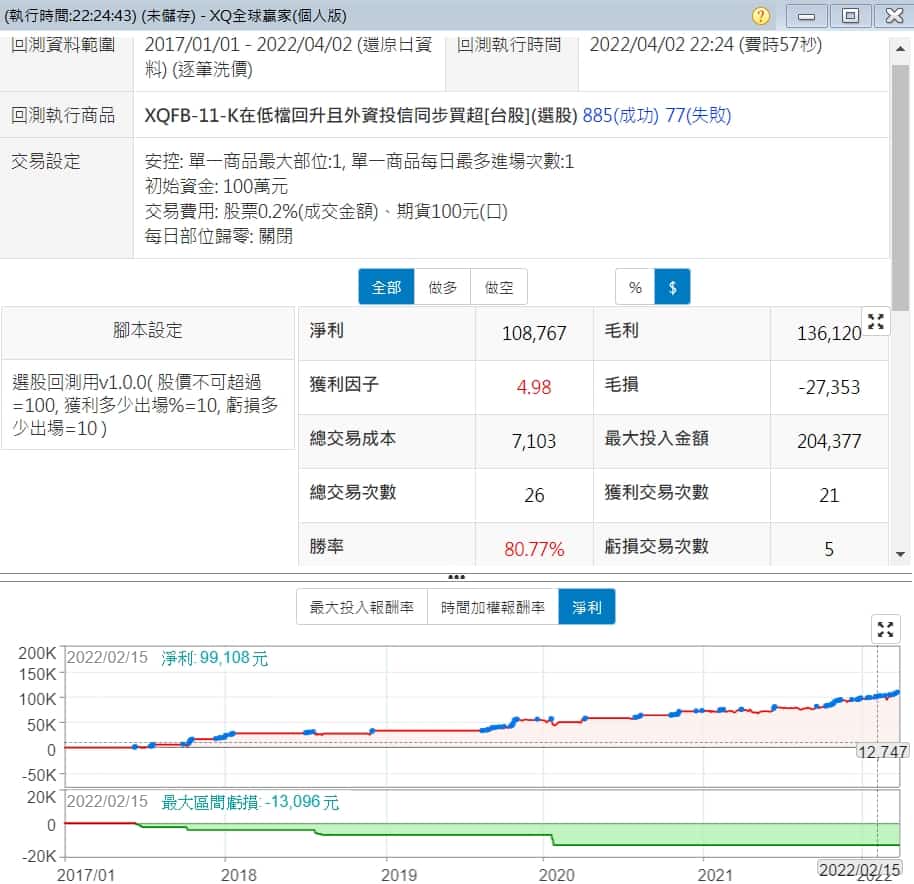Screen dimensions: 914x884
Task: Expand the net profit chart to fullscreen
Action: pyautogui.click(x=884, y=629)
